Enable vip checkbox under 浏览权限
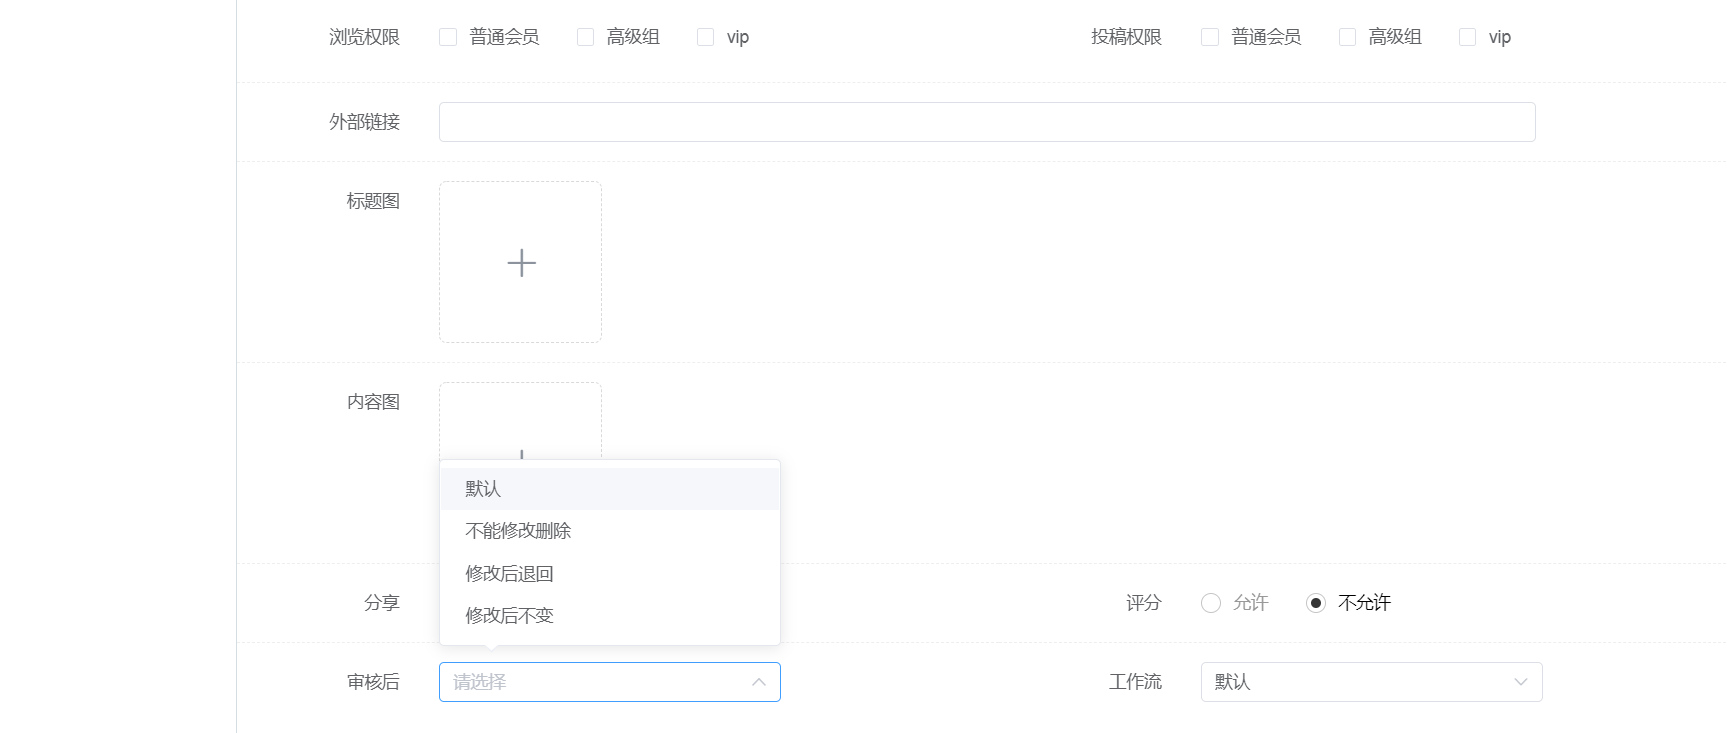The width and height of the screenshot is (1727, 733). pyautogui.click(x=706, y=37)
